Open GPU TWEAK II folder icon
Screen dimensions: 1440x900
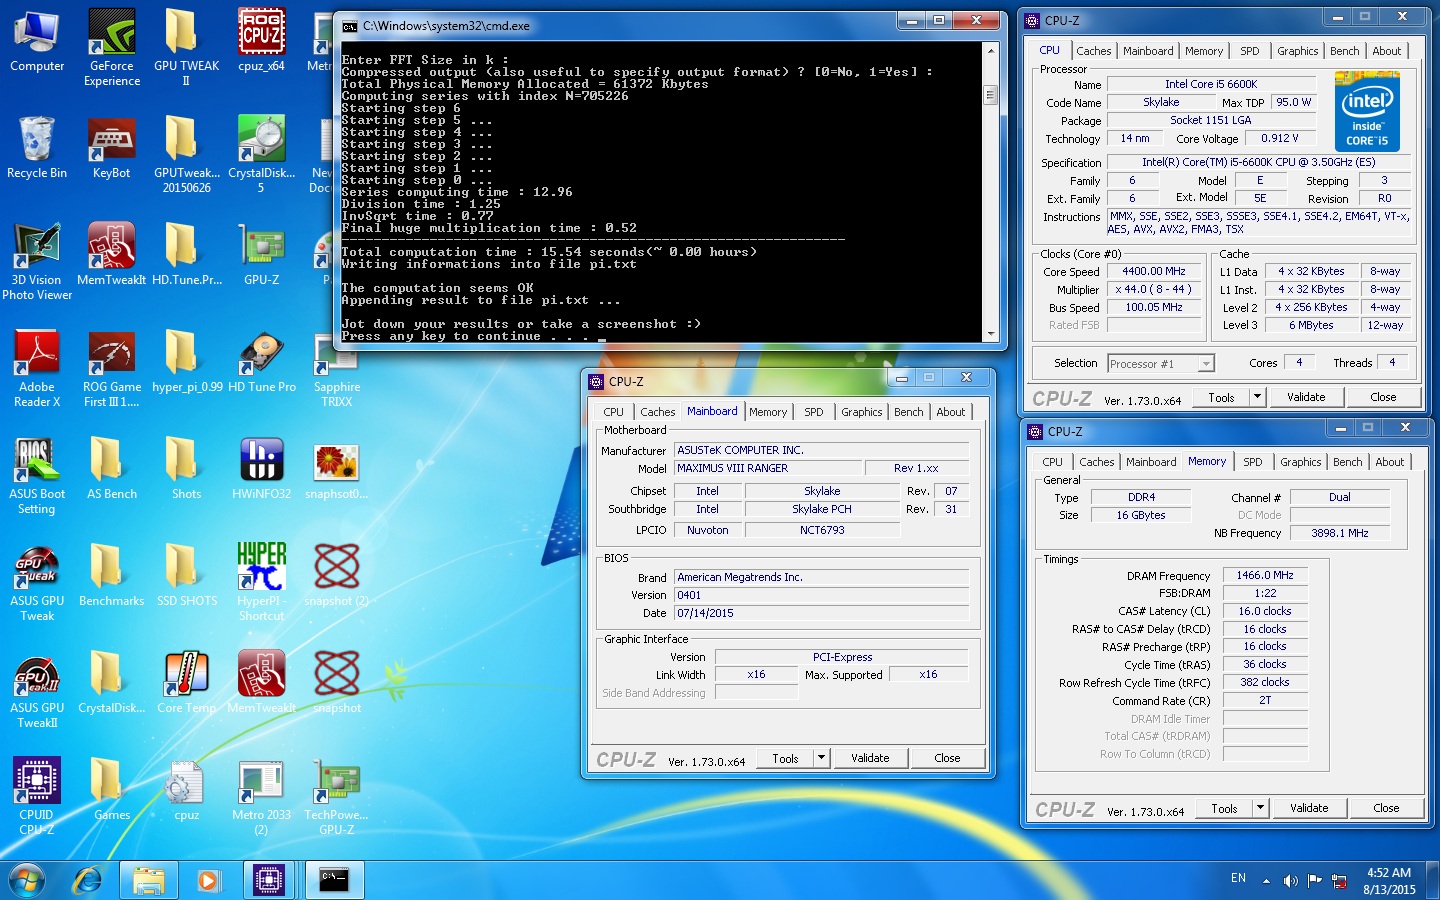[186, 47]
